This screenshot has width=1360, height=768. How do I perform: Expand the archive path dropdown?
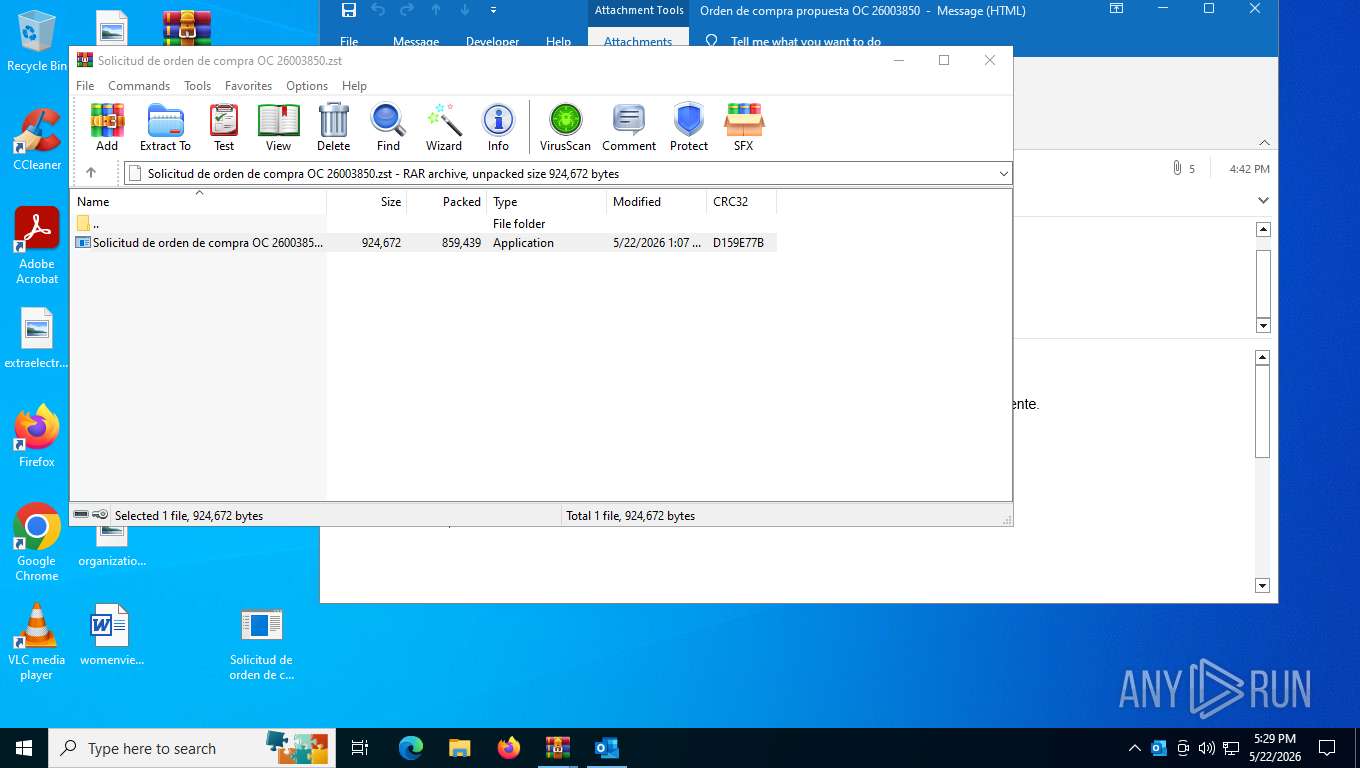(1004, 174)
